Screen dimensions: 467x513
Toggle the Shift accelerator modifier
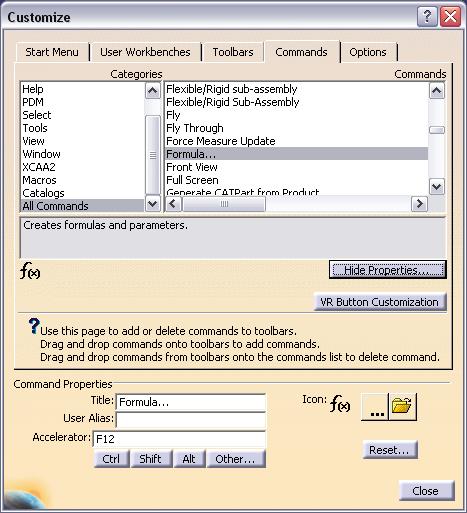pyautogui.click(x=151, y=459)
